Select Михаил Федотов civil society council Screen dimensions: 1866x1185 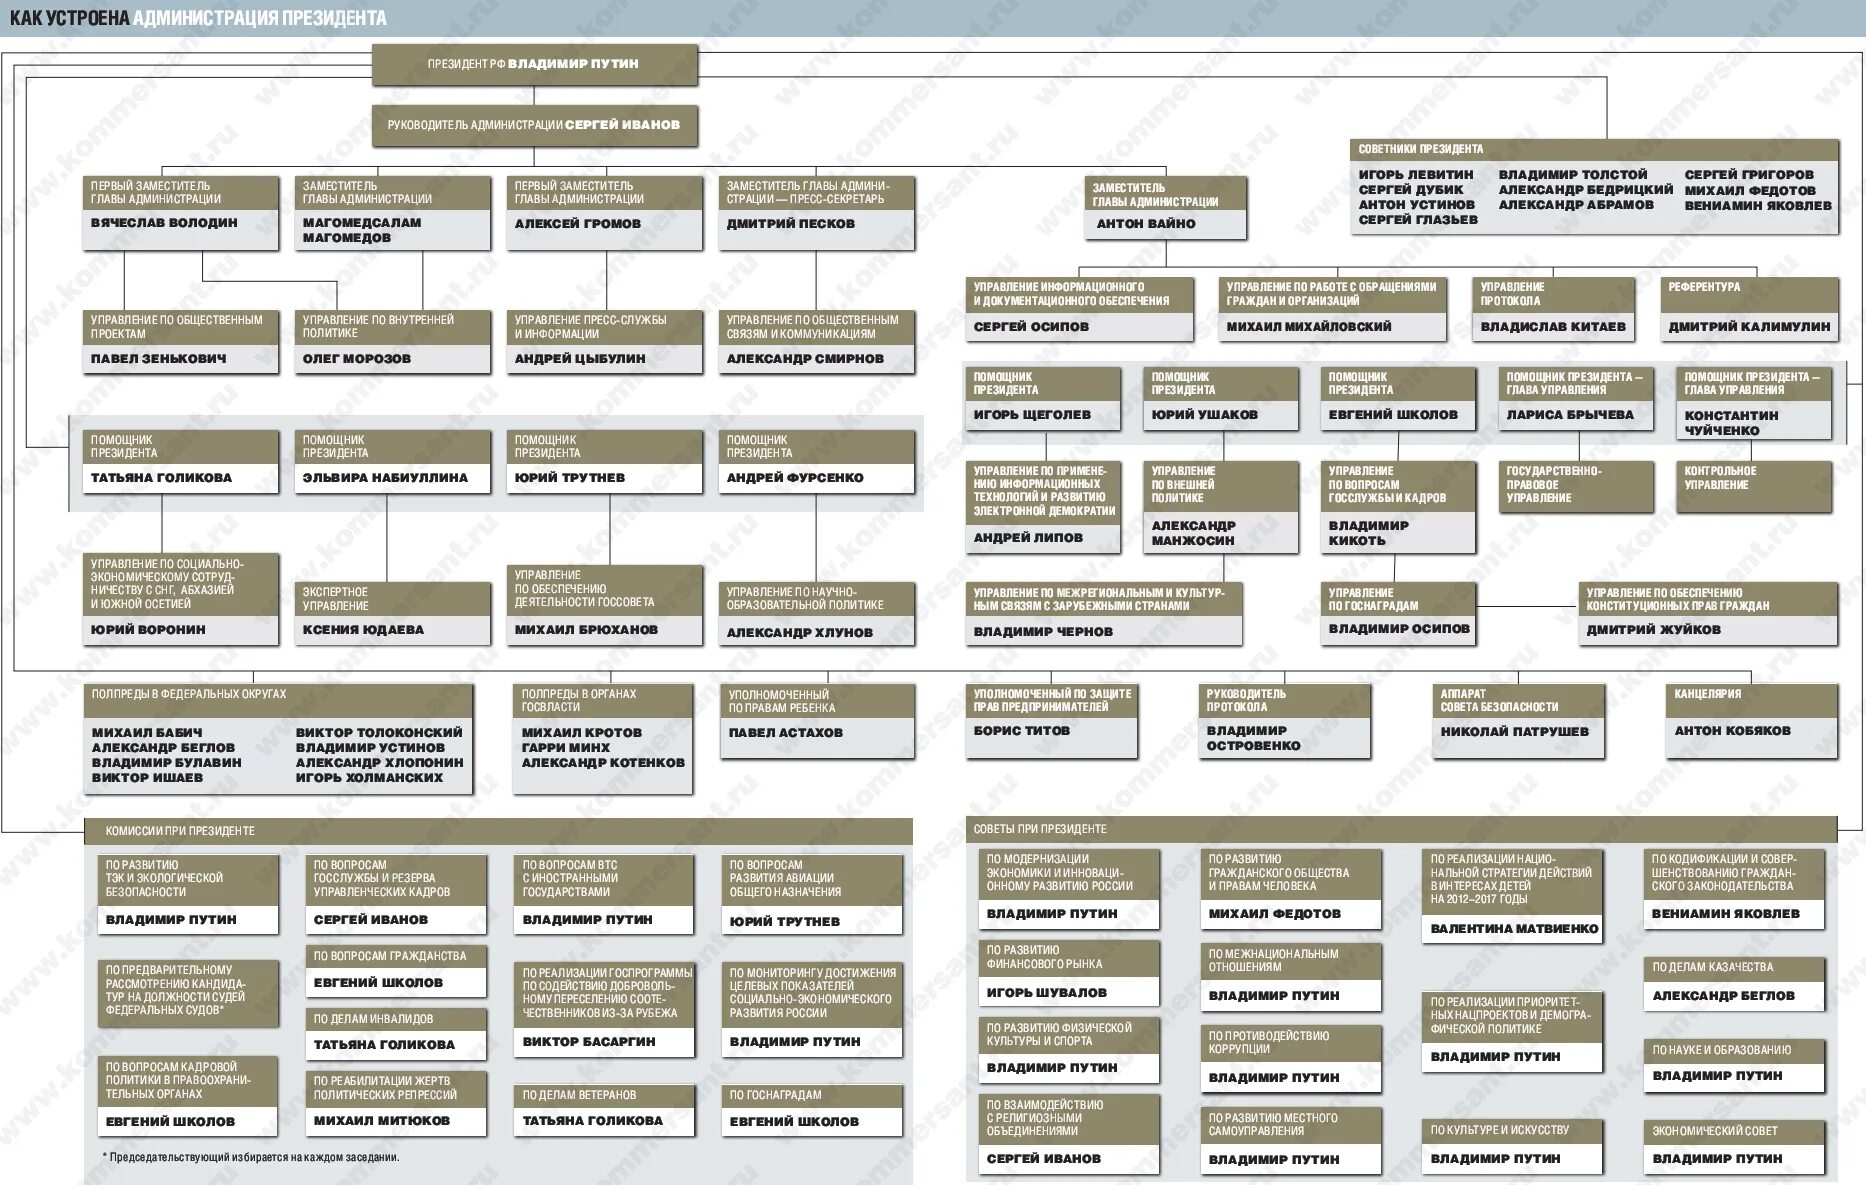1291,888
